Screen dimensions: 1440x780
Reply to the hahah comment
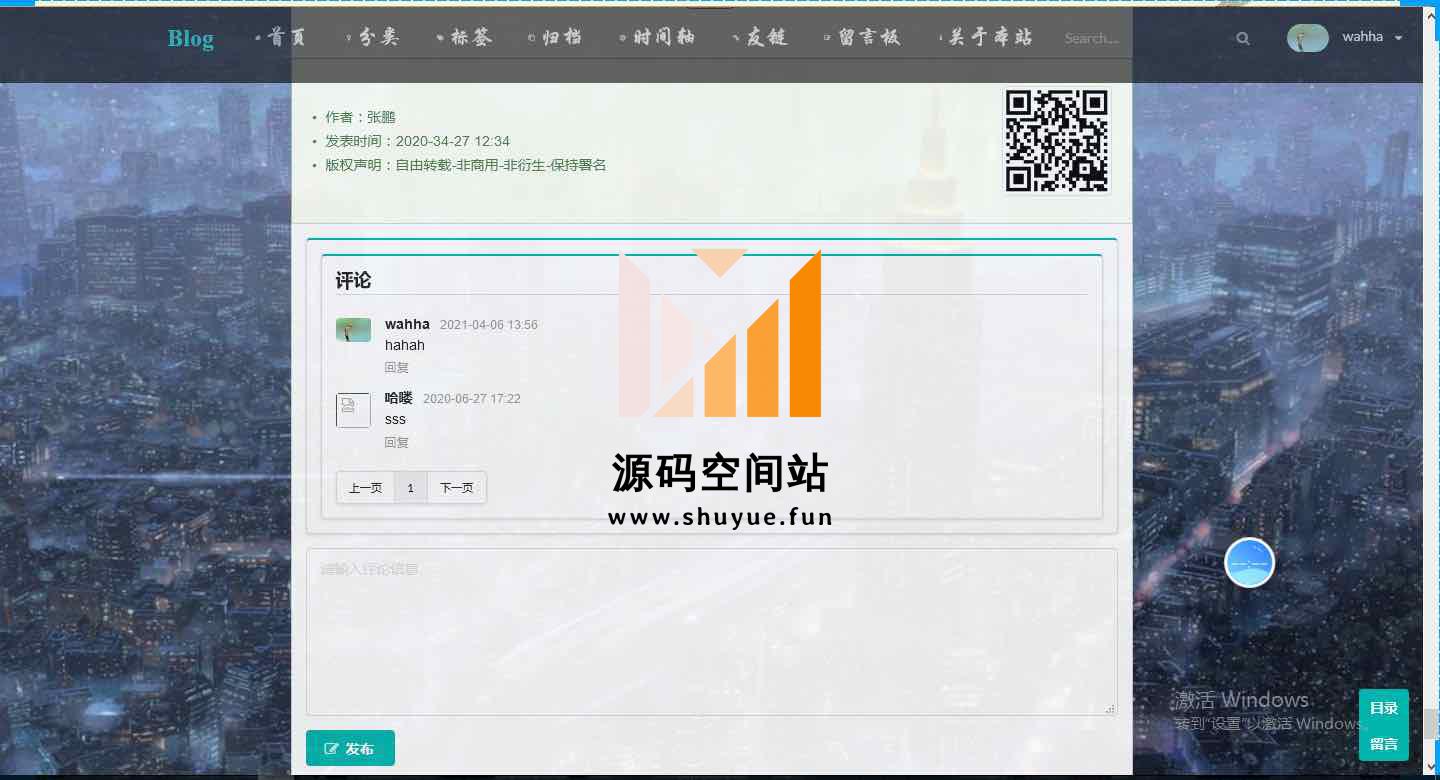(397, 367)
